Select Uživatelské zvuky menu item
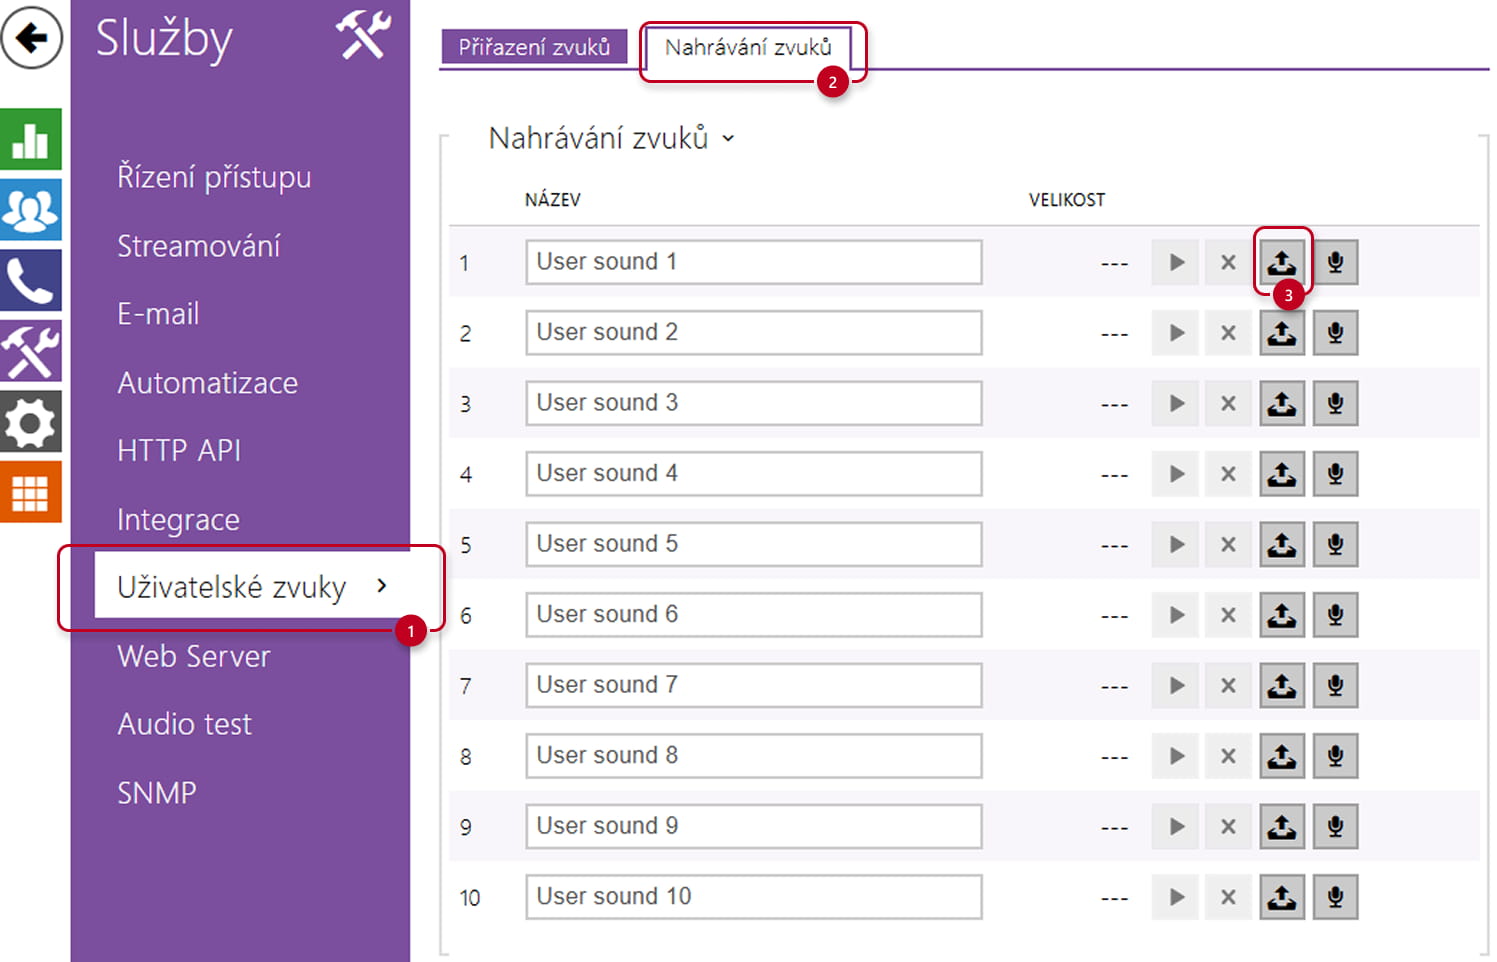Screen dimensions: 1497x962 pos(252,587)
